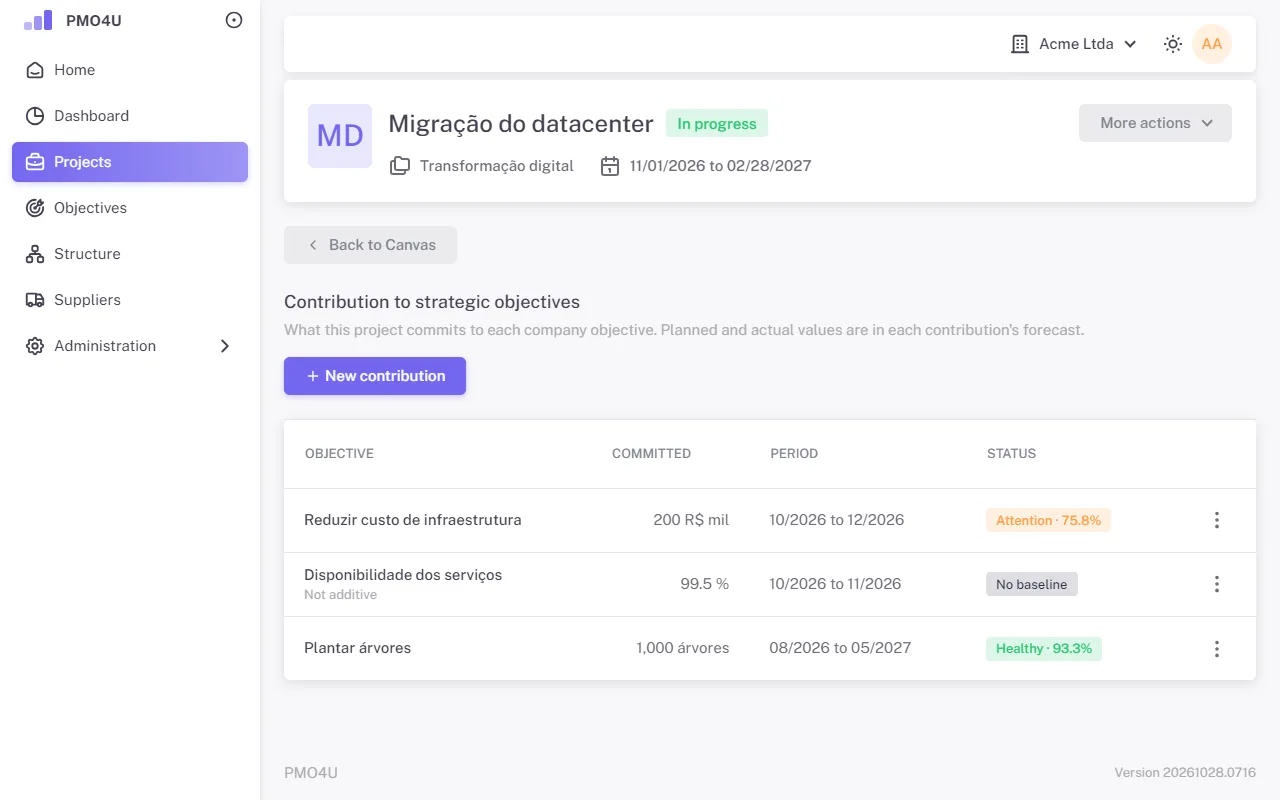Click the Healthy · 93.3% status badge
1280x800 pixels.
tap(1044, 648)
